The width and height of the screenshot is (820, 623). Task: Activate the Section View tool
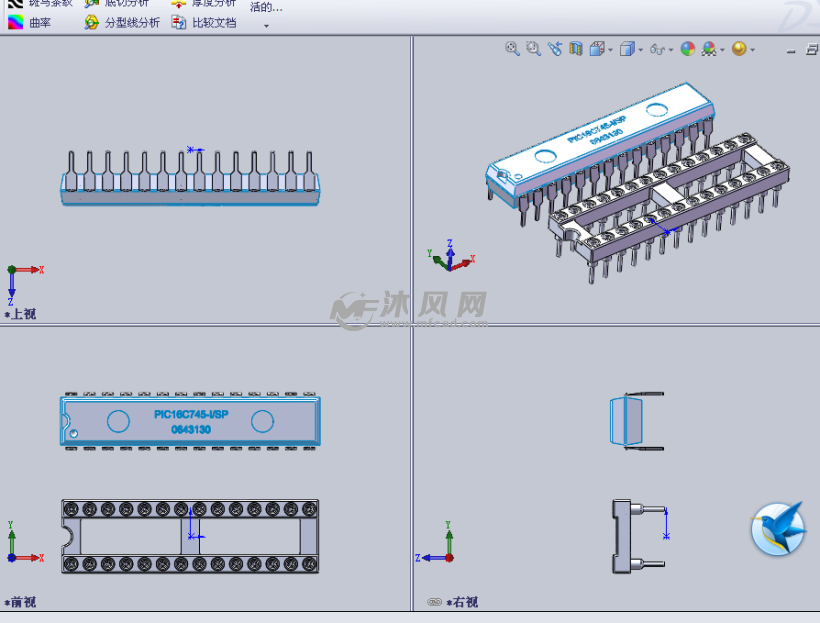coord(576,48)
